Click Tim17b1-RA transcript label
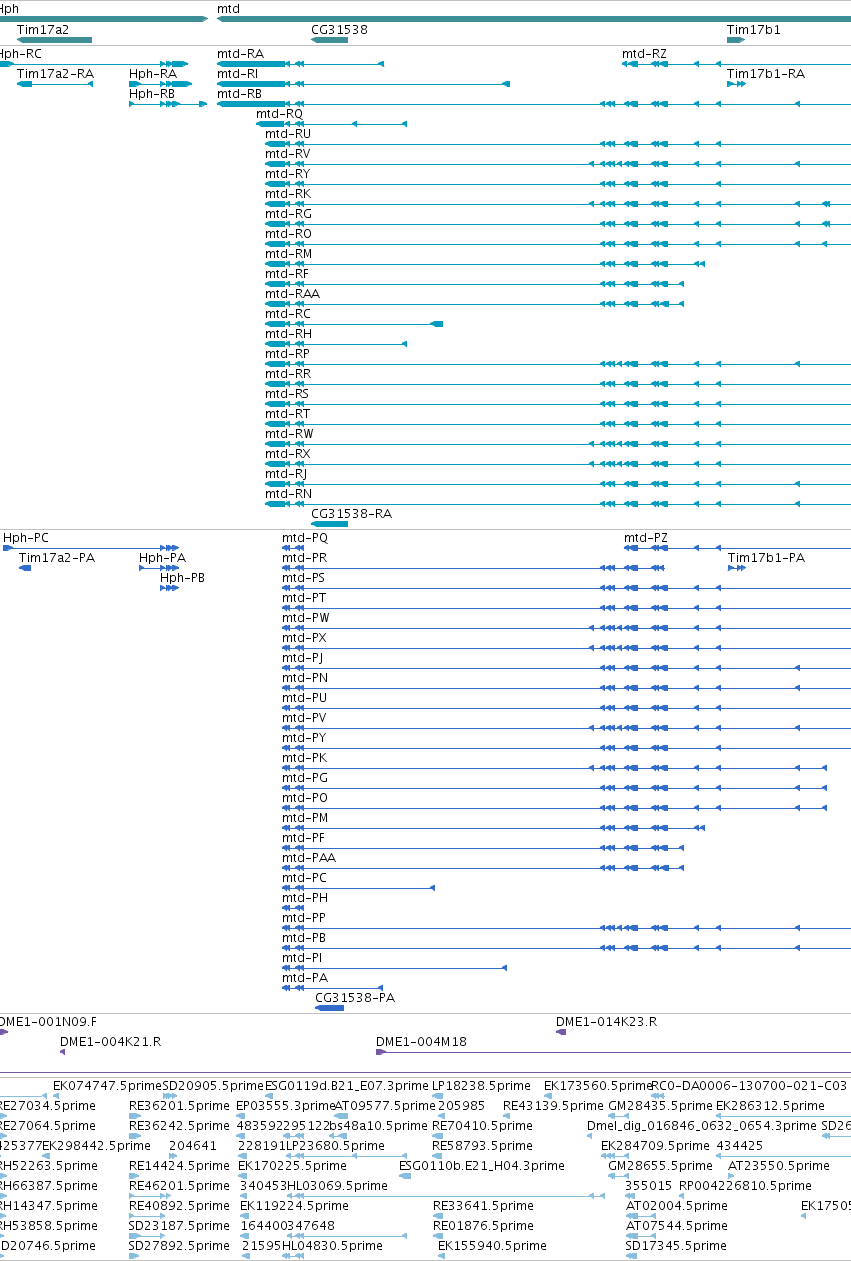This screenshot has width=851, height=1261. click(766, 74)
